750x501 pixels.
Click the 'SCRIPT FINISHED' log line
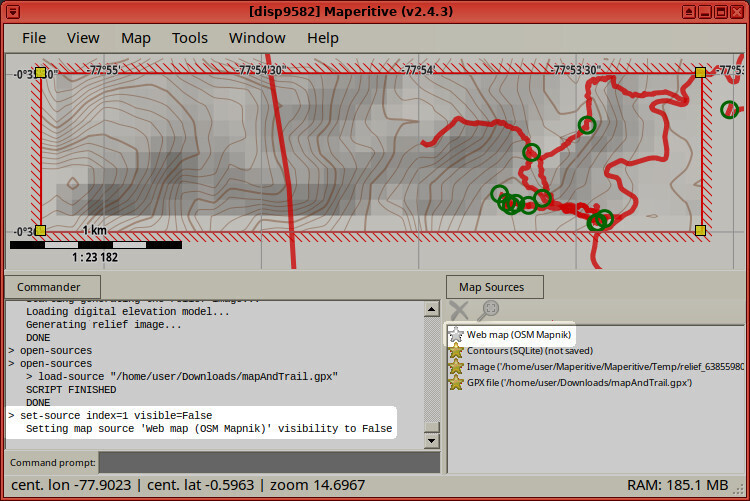click(71, 390)
